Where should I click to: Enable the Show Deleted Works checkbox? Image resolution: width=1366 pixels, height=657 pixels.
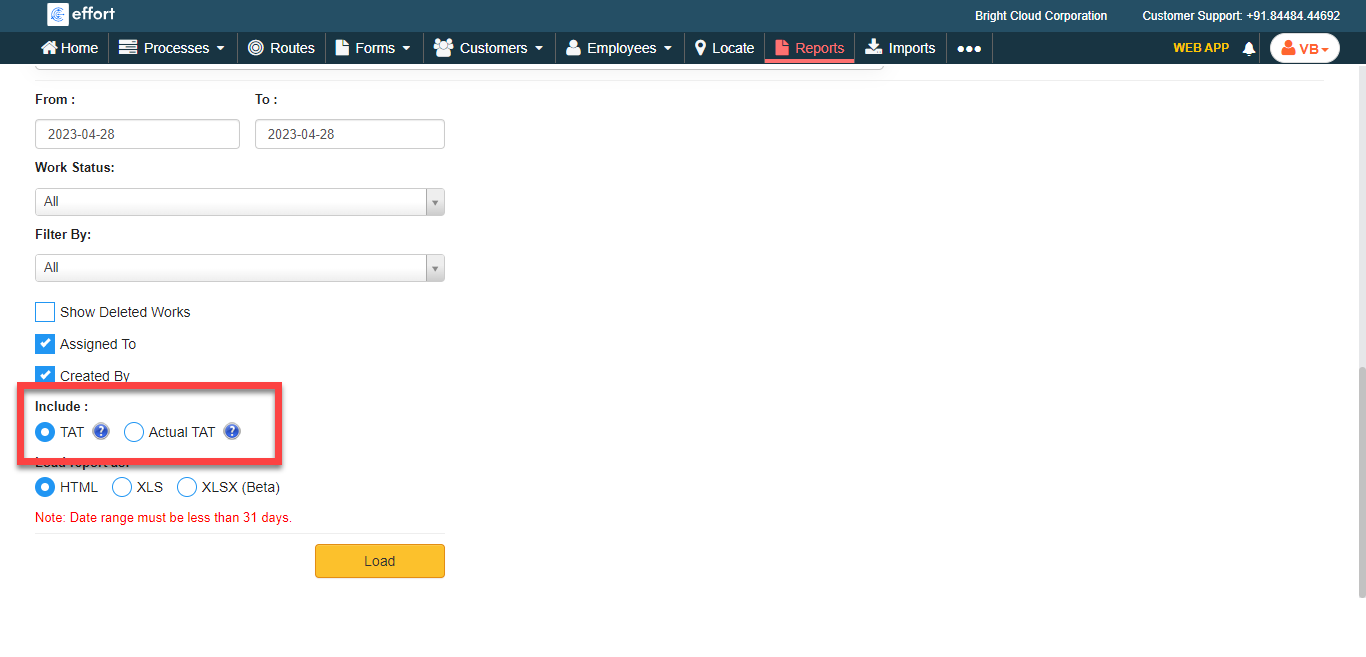click(x=45, y=312)
